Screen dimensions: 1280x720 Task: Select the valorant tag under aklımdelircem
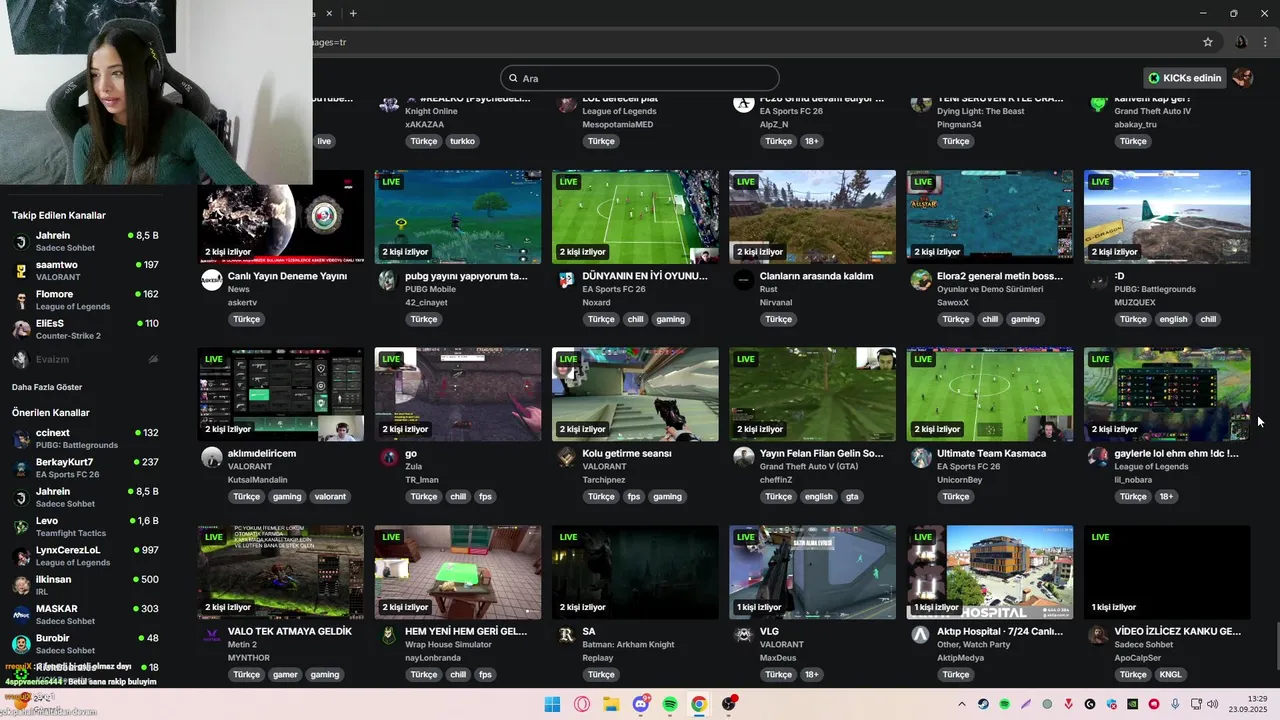pyautogui.click(x=330, y=497)
